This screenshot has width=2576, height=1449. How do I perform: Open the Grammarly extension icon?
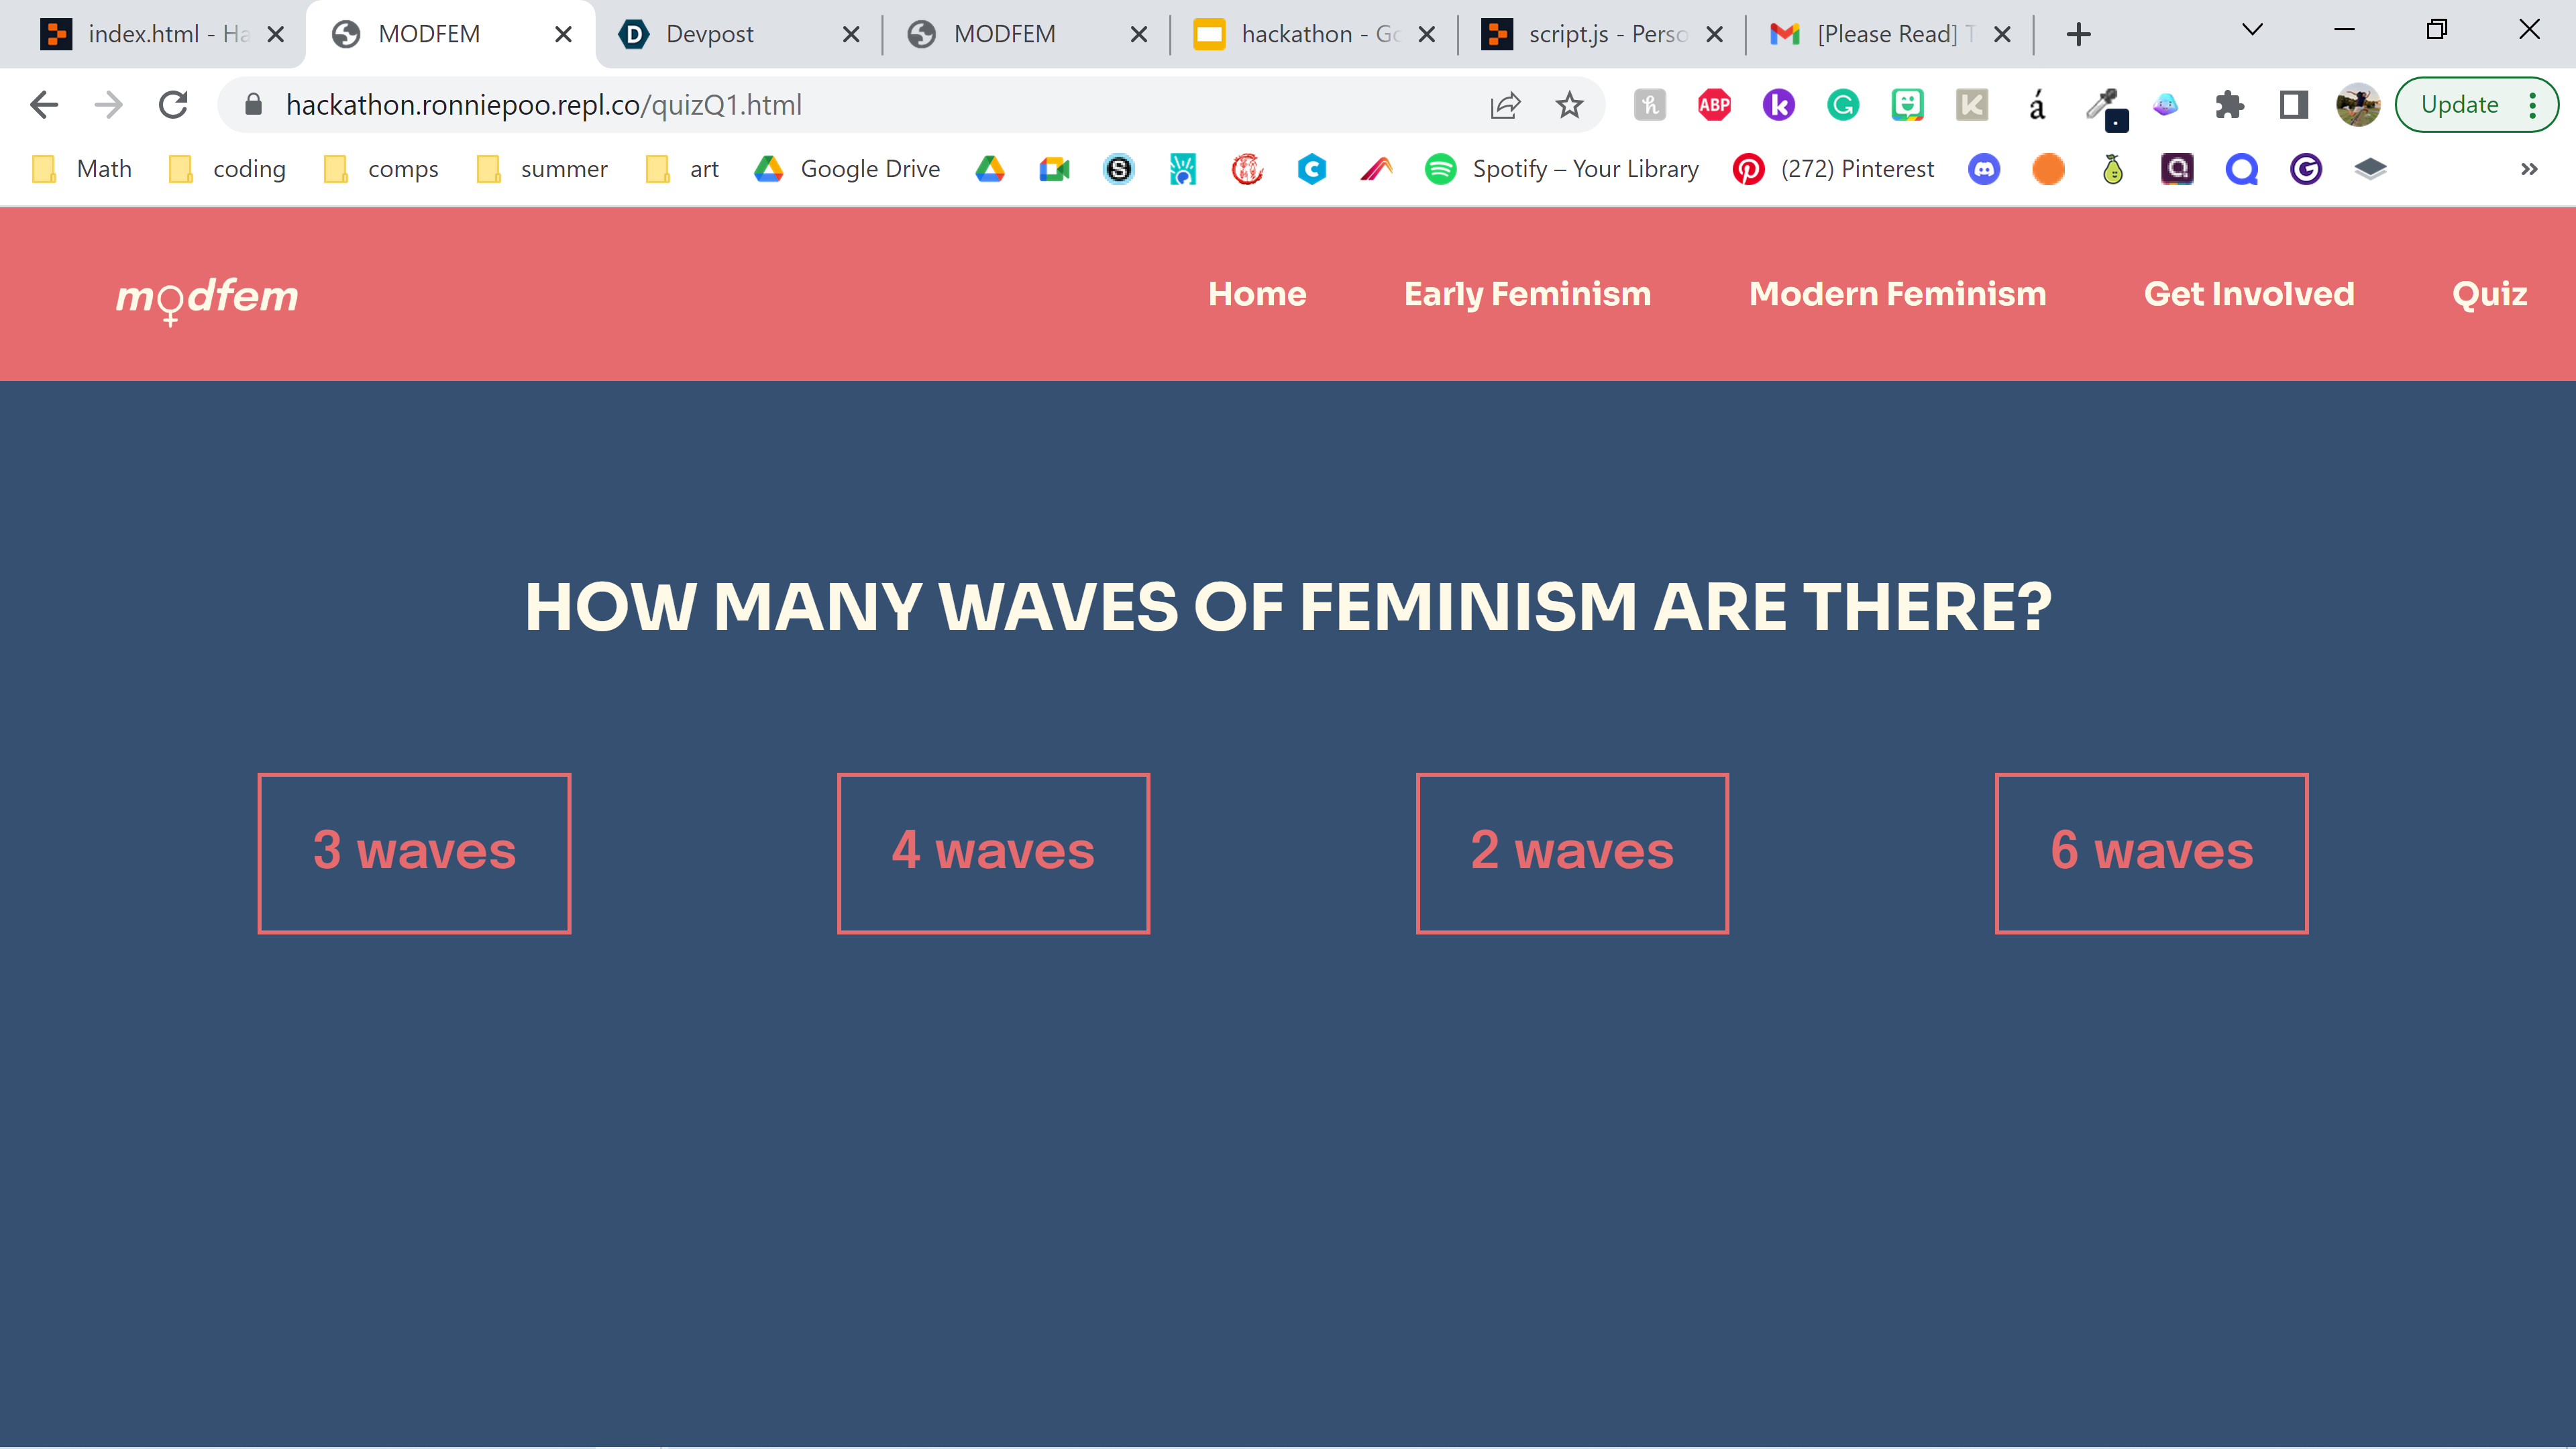(1842, 105)
